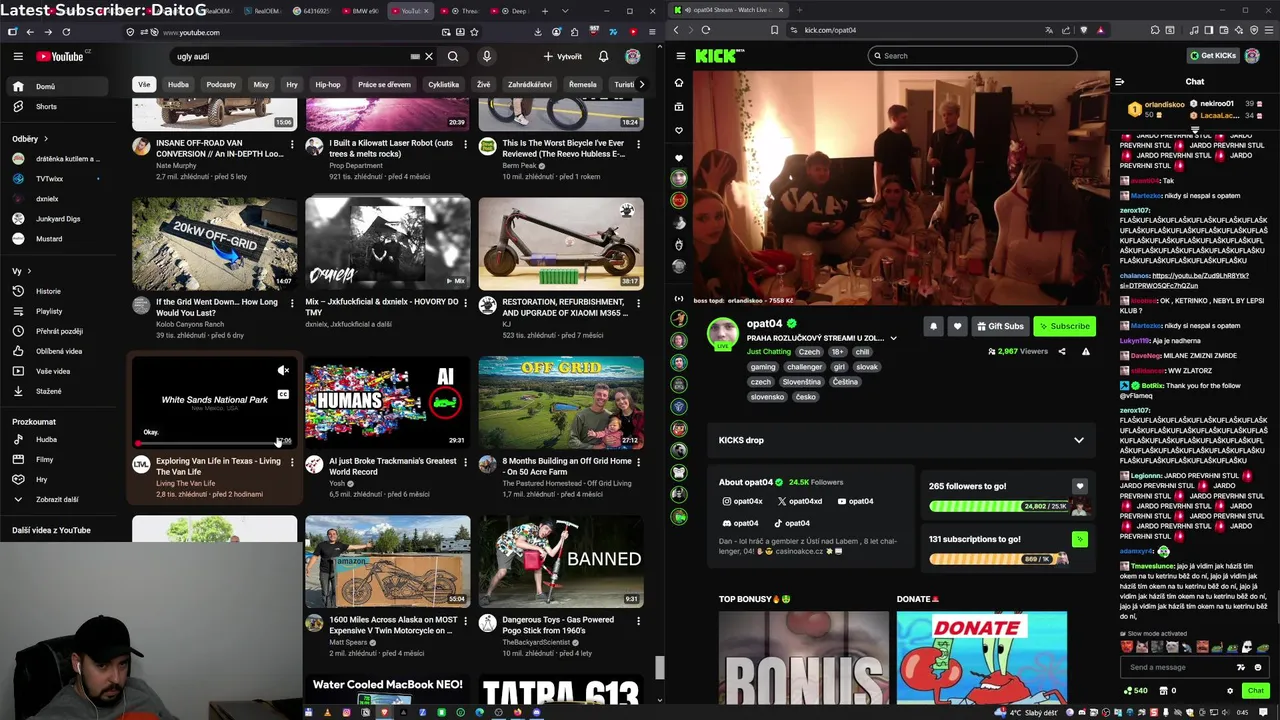The height and width of the screenshot is (720, 1280).
Task: Go to Kick home sidebar icon
Action: (679, 83)
